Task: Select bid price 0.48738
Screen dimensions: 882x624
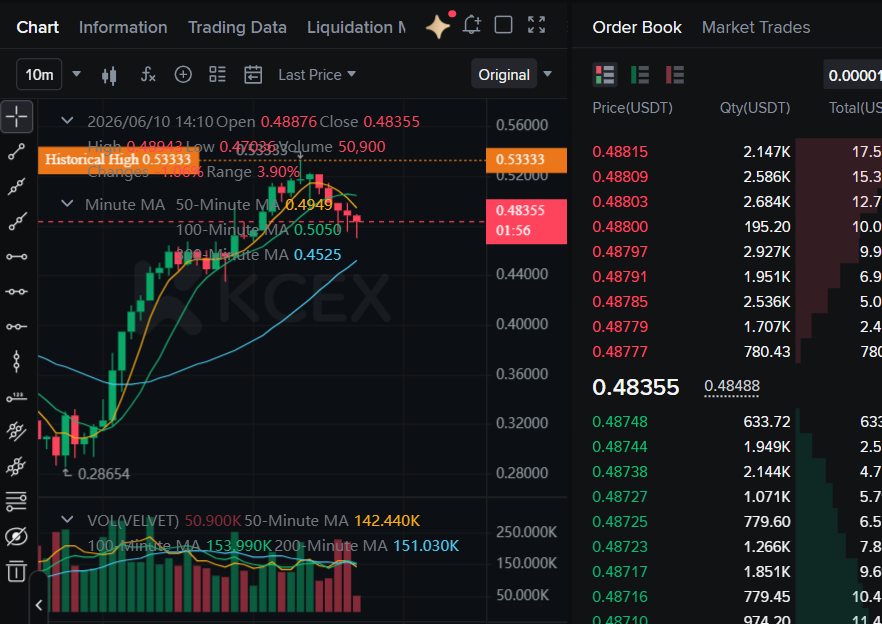Action: (x=620, y=472)
